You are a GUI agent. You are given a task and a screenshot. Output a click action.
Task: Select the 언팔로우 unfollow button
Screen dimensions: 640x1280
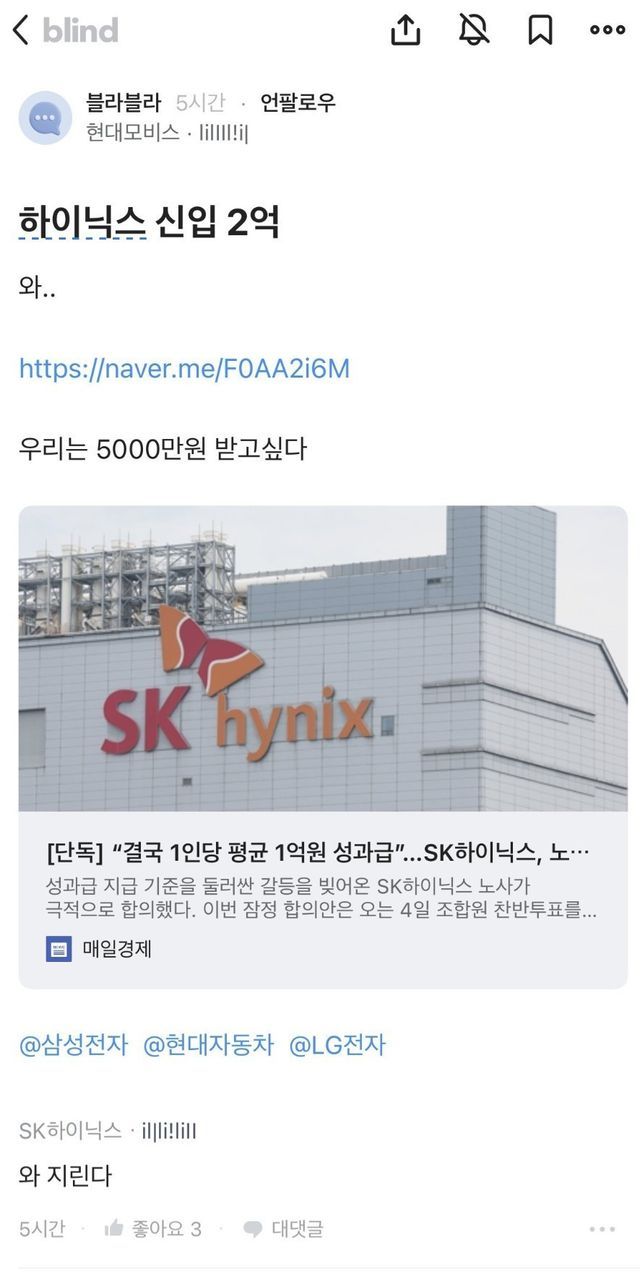pyautogui.click(x=298, y=102)
